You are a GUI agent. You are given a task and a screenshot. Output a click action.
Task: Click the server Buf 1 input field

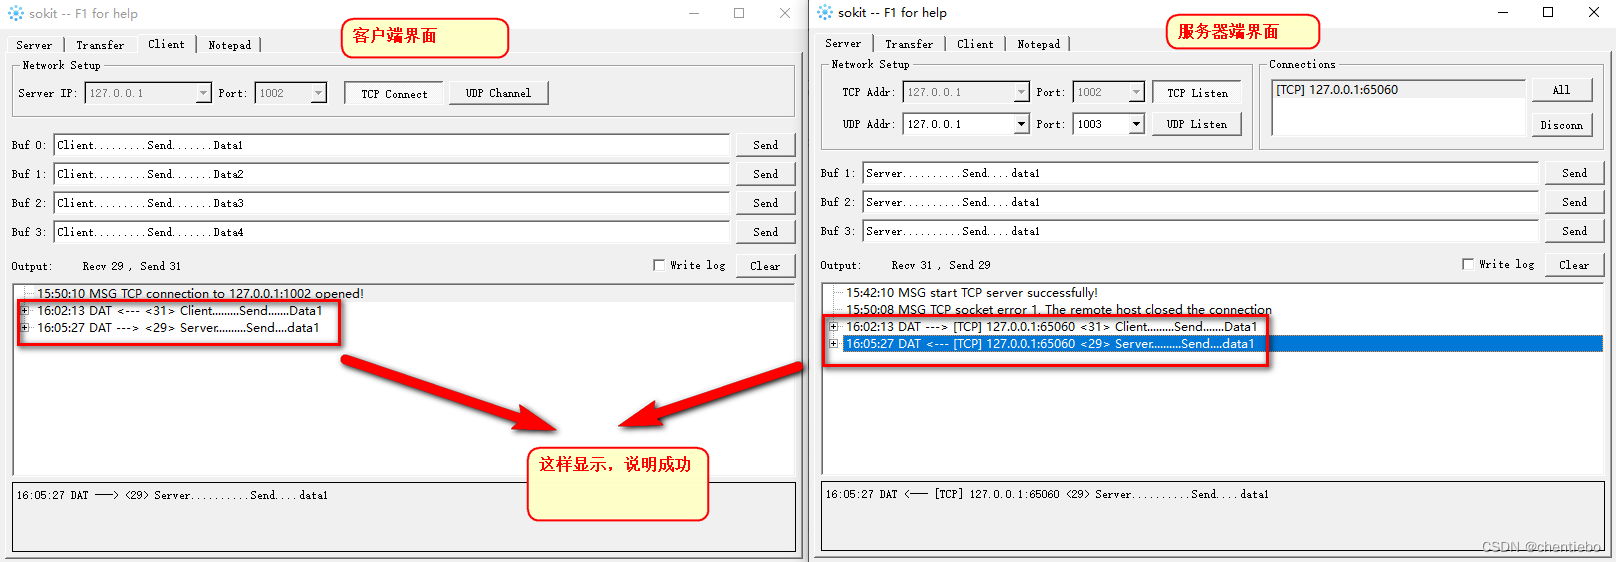pyautogui.click(x=1200, y=173)
